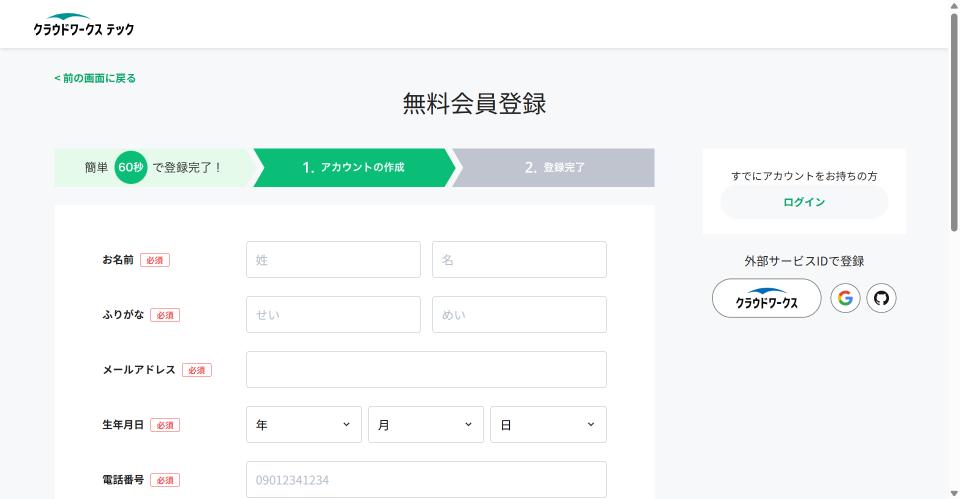Click the メールアドレス input field
Image resolution: width=960 pixels, height=499 pixels.
click(426, 369)
